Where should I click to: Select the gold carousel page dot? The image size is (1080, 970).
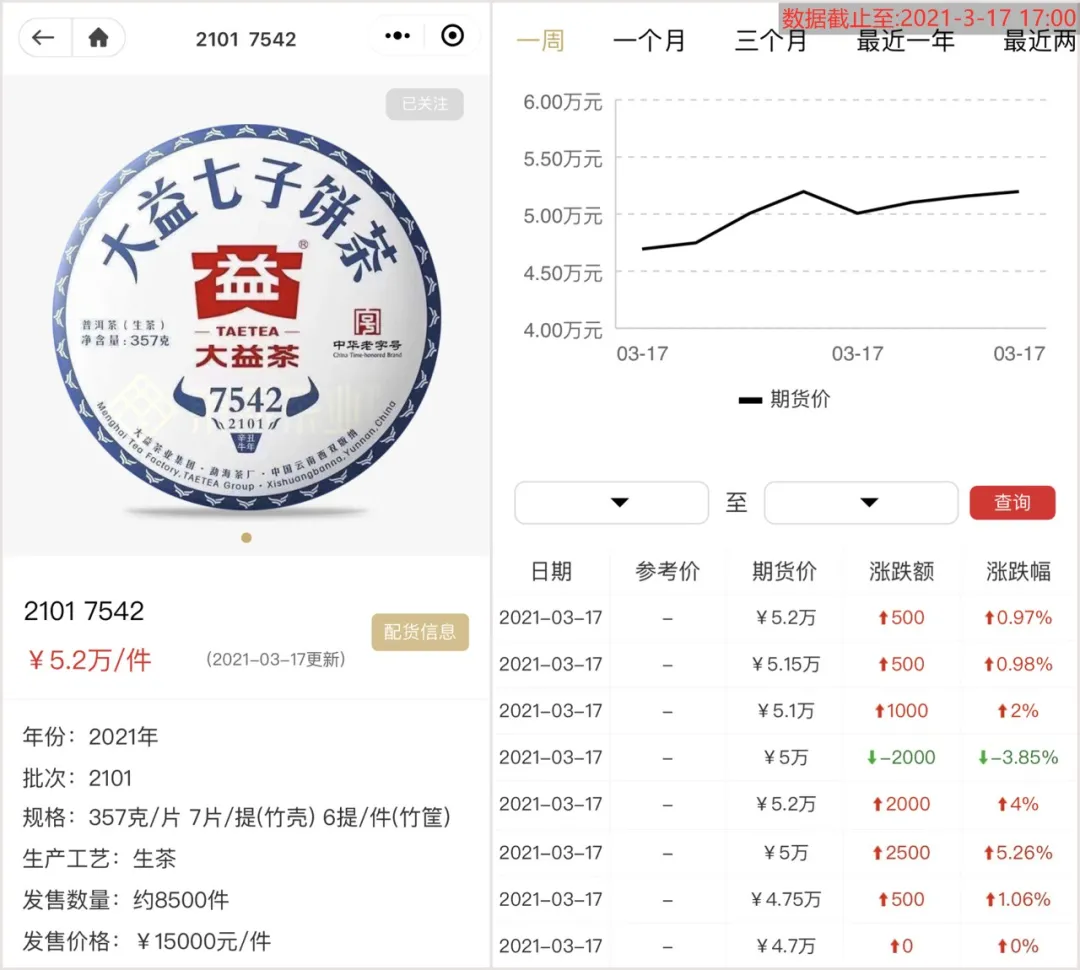tap(247, 537)
